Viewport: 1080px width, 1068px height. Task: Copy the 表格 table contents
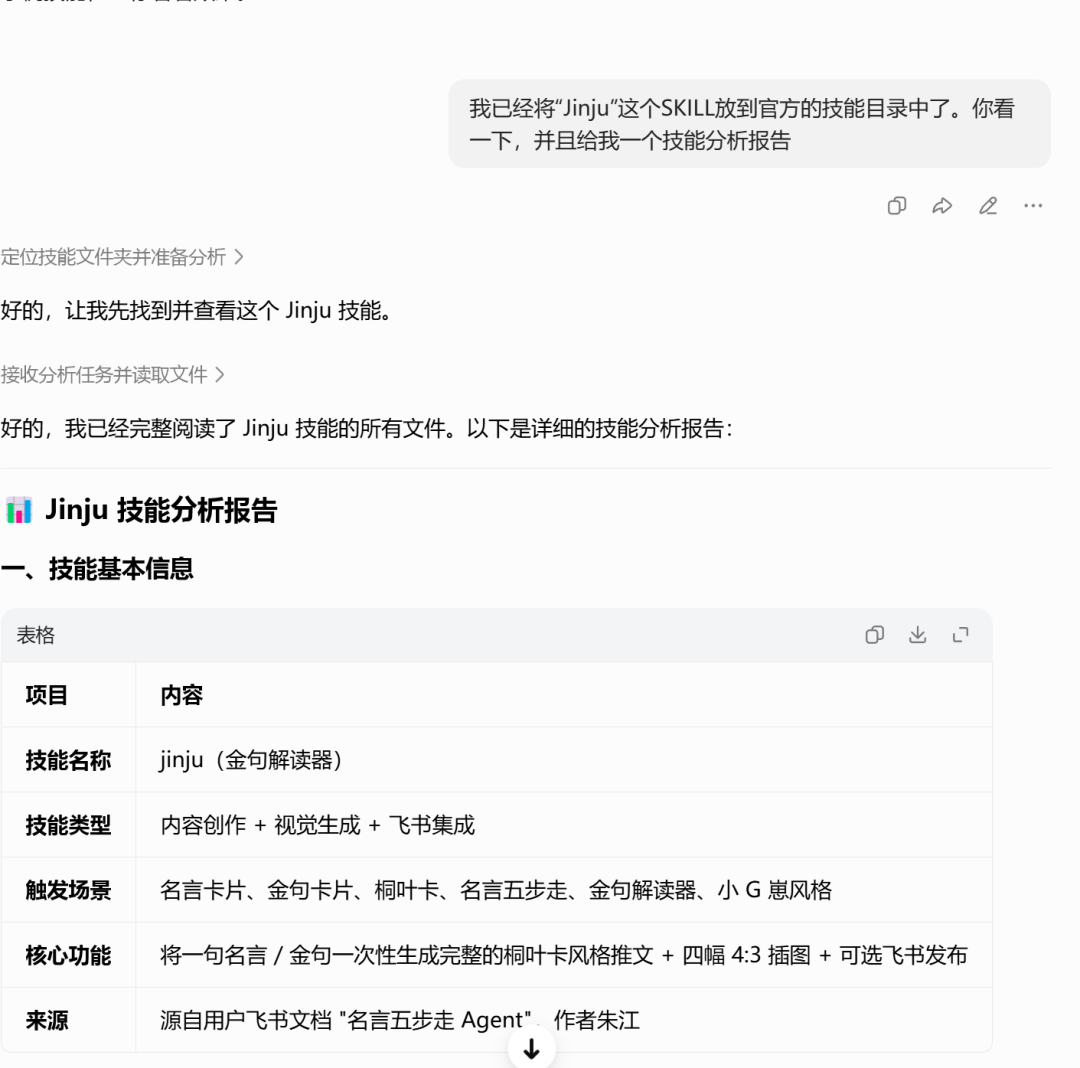point(874,635)
